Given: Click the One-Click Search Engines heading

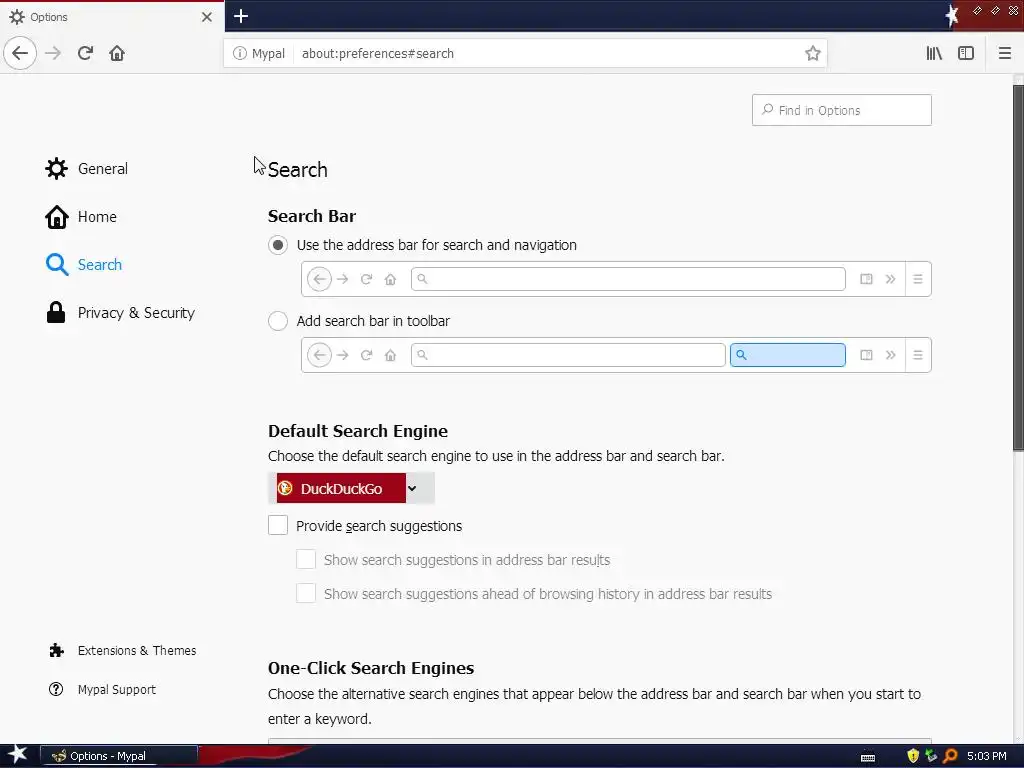Looking at the screenshot, I should tap(371, 668).
